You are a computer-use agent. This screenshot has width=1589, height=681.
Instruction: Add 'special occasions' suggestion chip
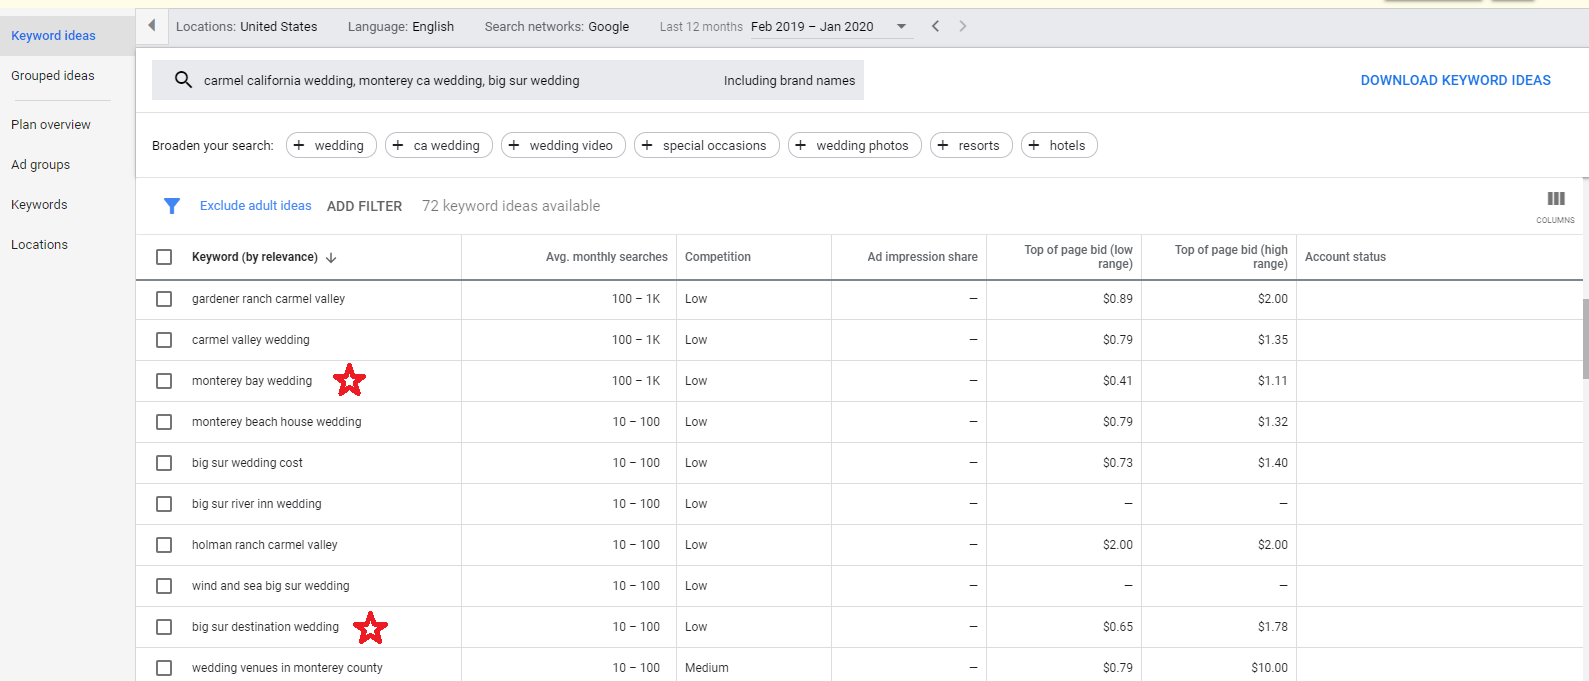(706, 145)
